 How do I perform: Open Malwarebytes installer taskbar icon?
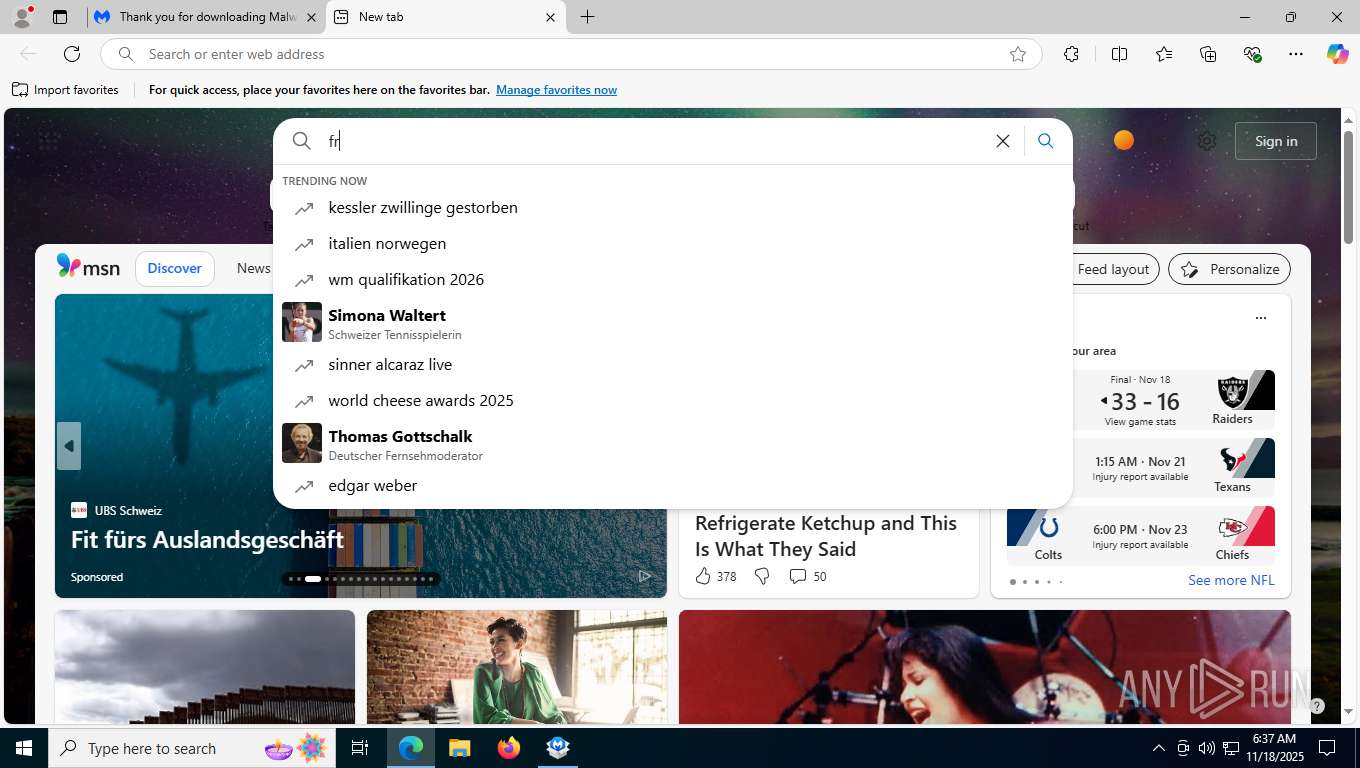558,748
